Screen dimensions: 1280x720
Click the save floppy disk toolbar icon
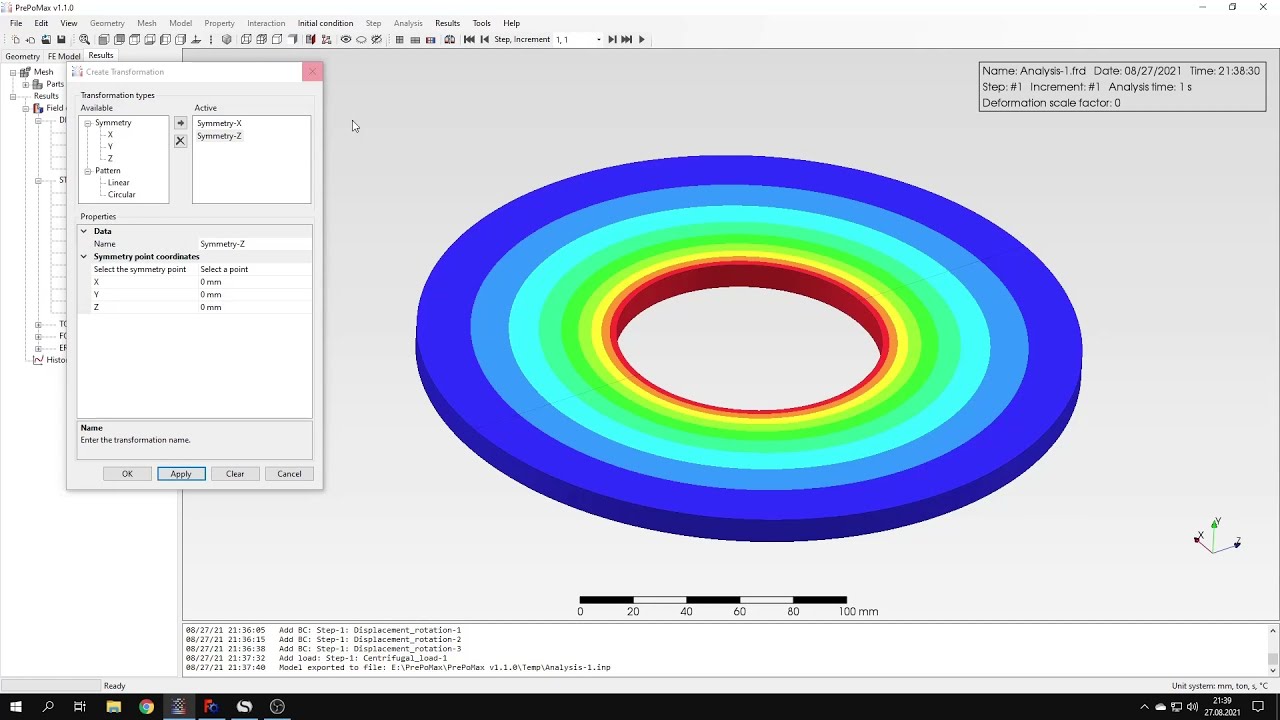(61, 40)
